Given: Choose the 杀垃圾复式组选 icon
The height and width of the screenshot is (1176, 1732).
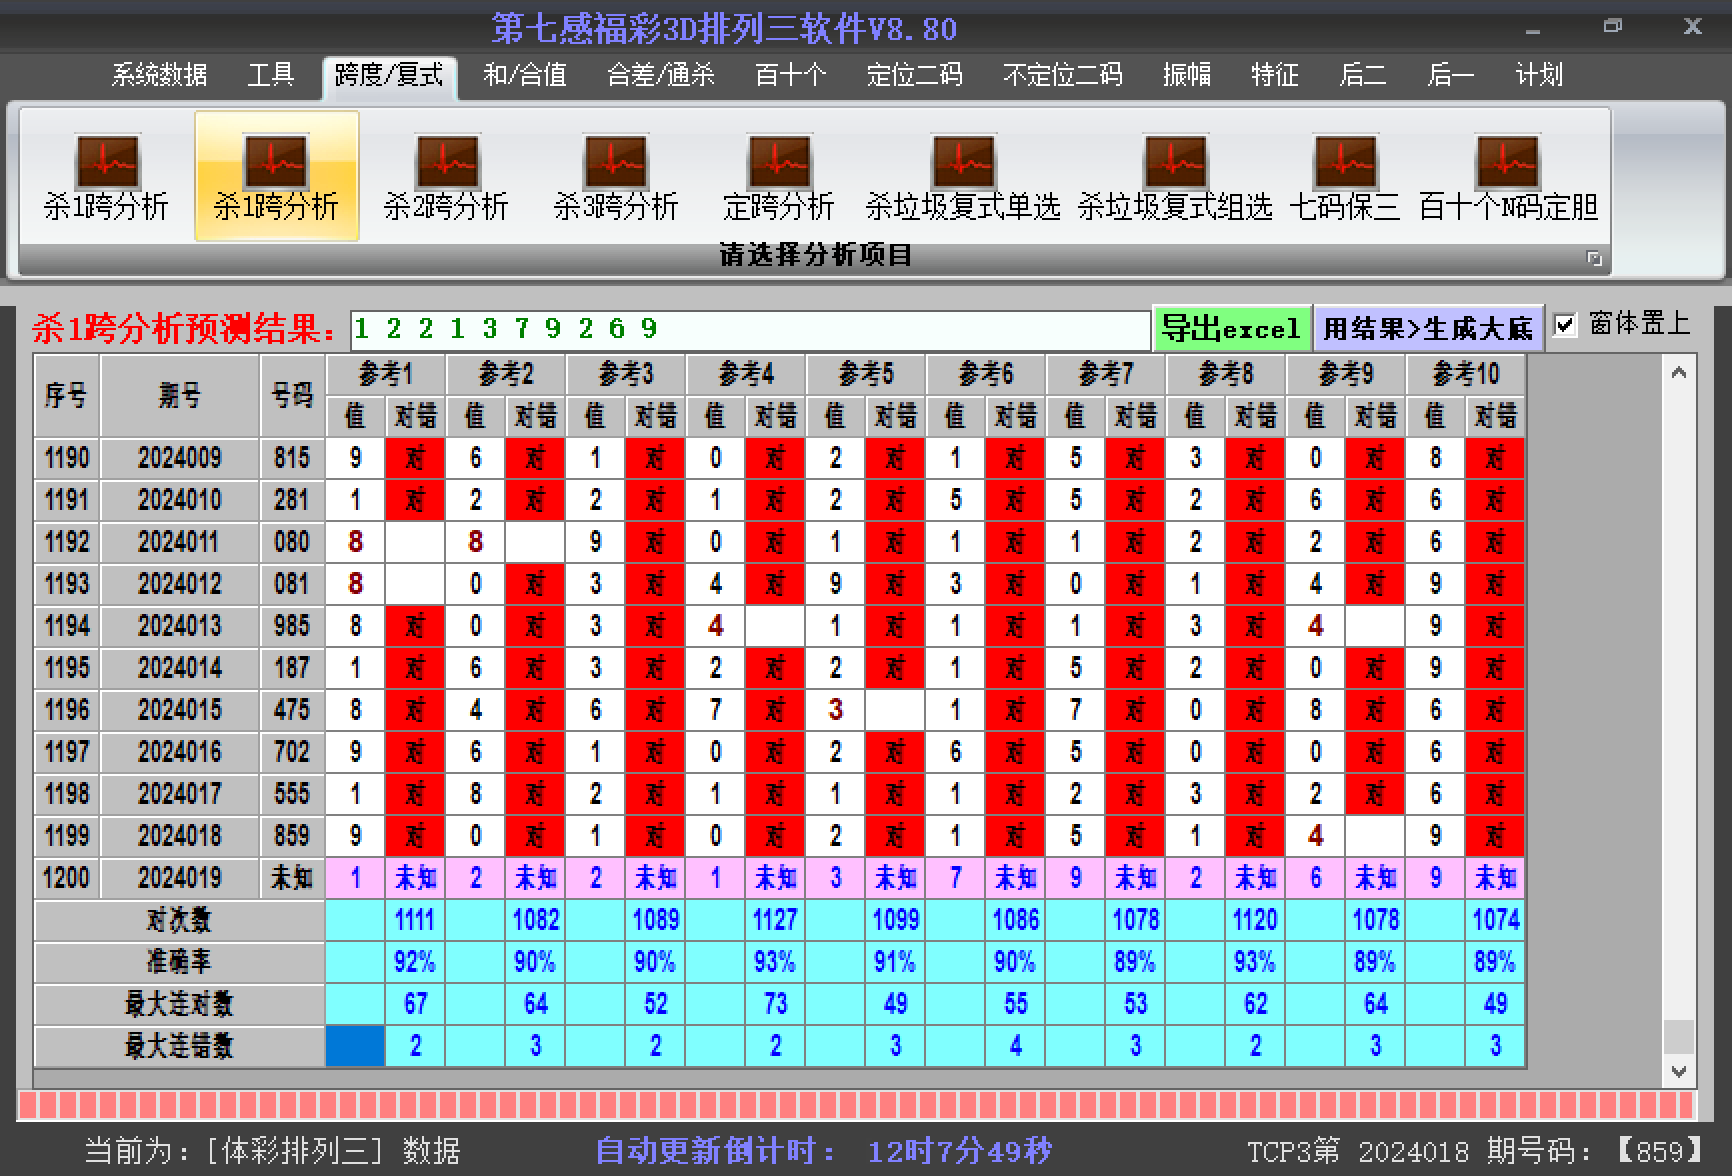Looking at the screenshot, I should click(1175, 177).
